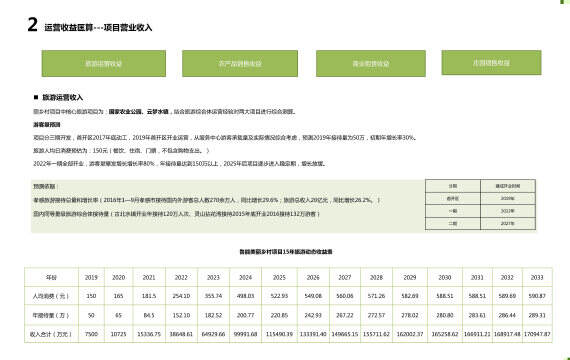Viewport: 570px width, 360px height.
Task: Click the square bullet before 旅游运营收入
Action: tap(36, 97)
